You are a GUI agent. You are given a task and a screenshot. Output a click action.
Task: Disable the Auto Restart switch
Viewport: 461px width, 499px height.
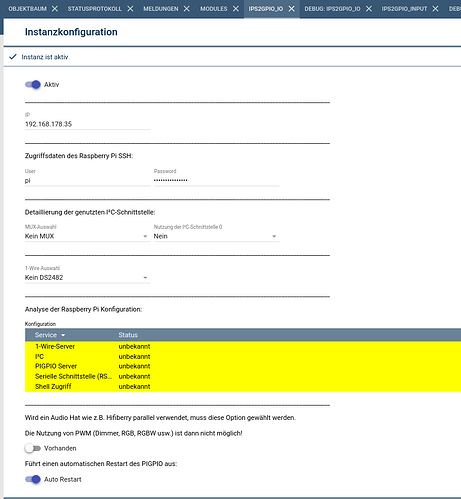coord(33,479)
